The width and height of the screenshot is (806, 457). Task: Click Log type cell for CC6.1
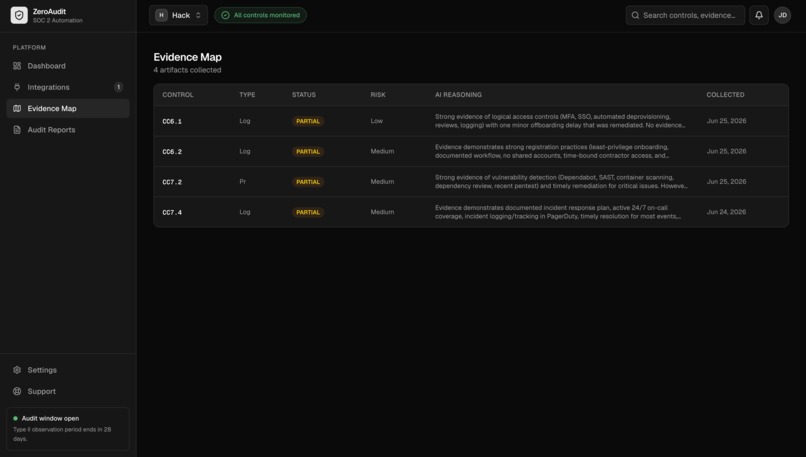click(x=245, y=121)
